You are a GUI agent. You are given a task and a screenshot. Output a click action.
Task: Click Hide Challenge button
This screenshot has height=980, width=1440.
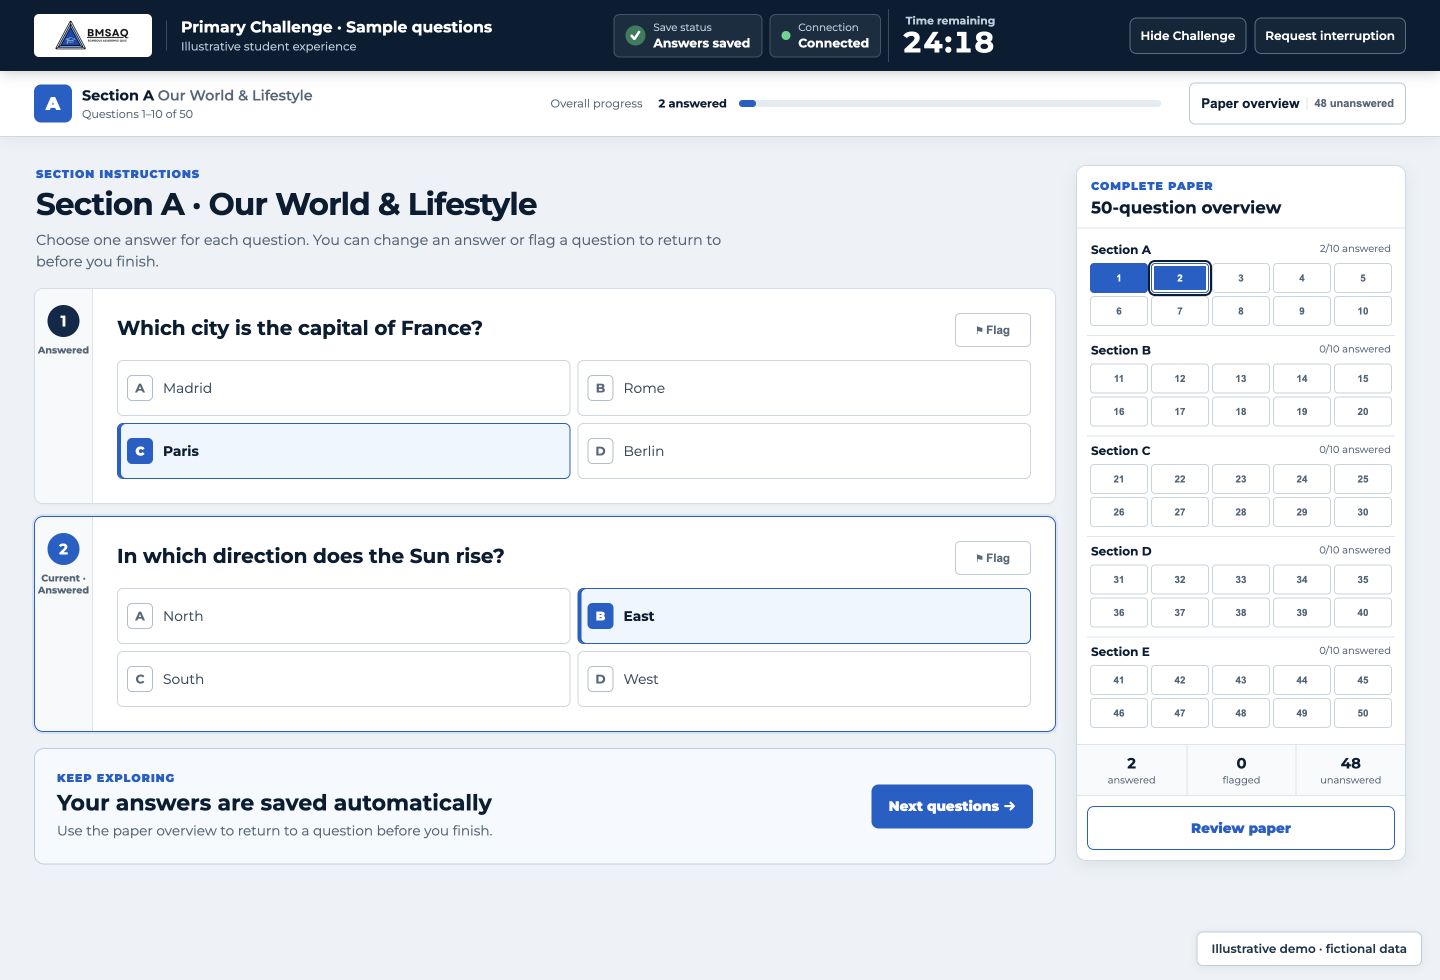[x=1188, y=36]
